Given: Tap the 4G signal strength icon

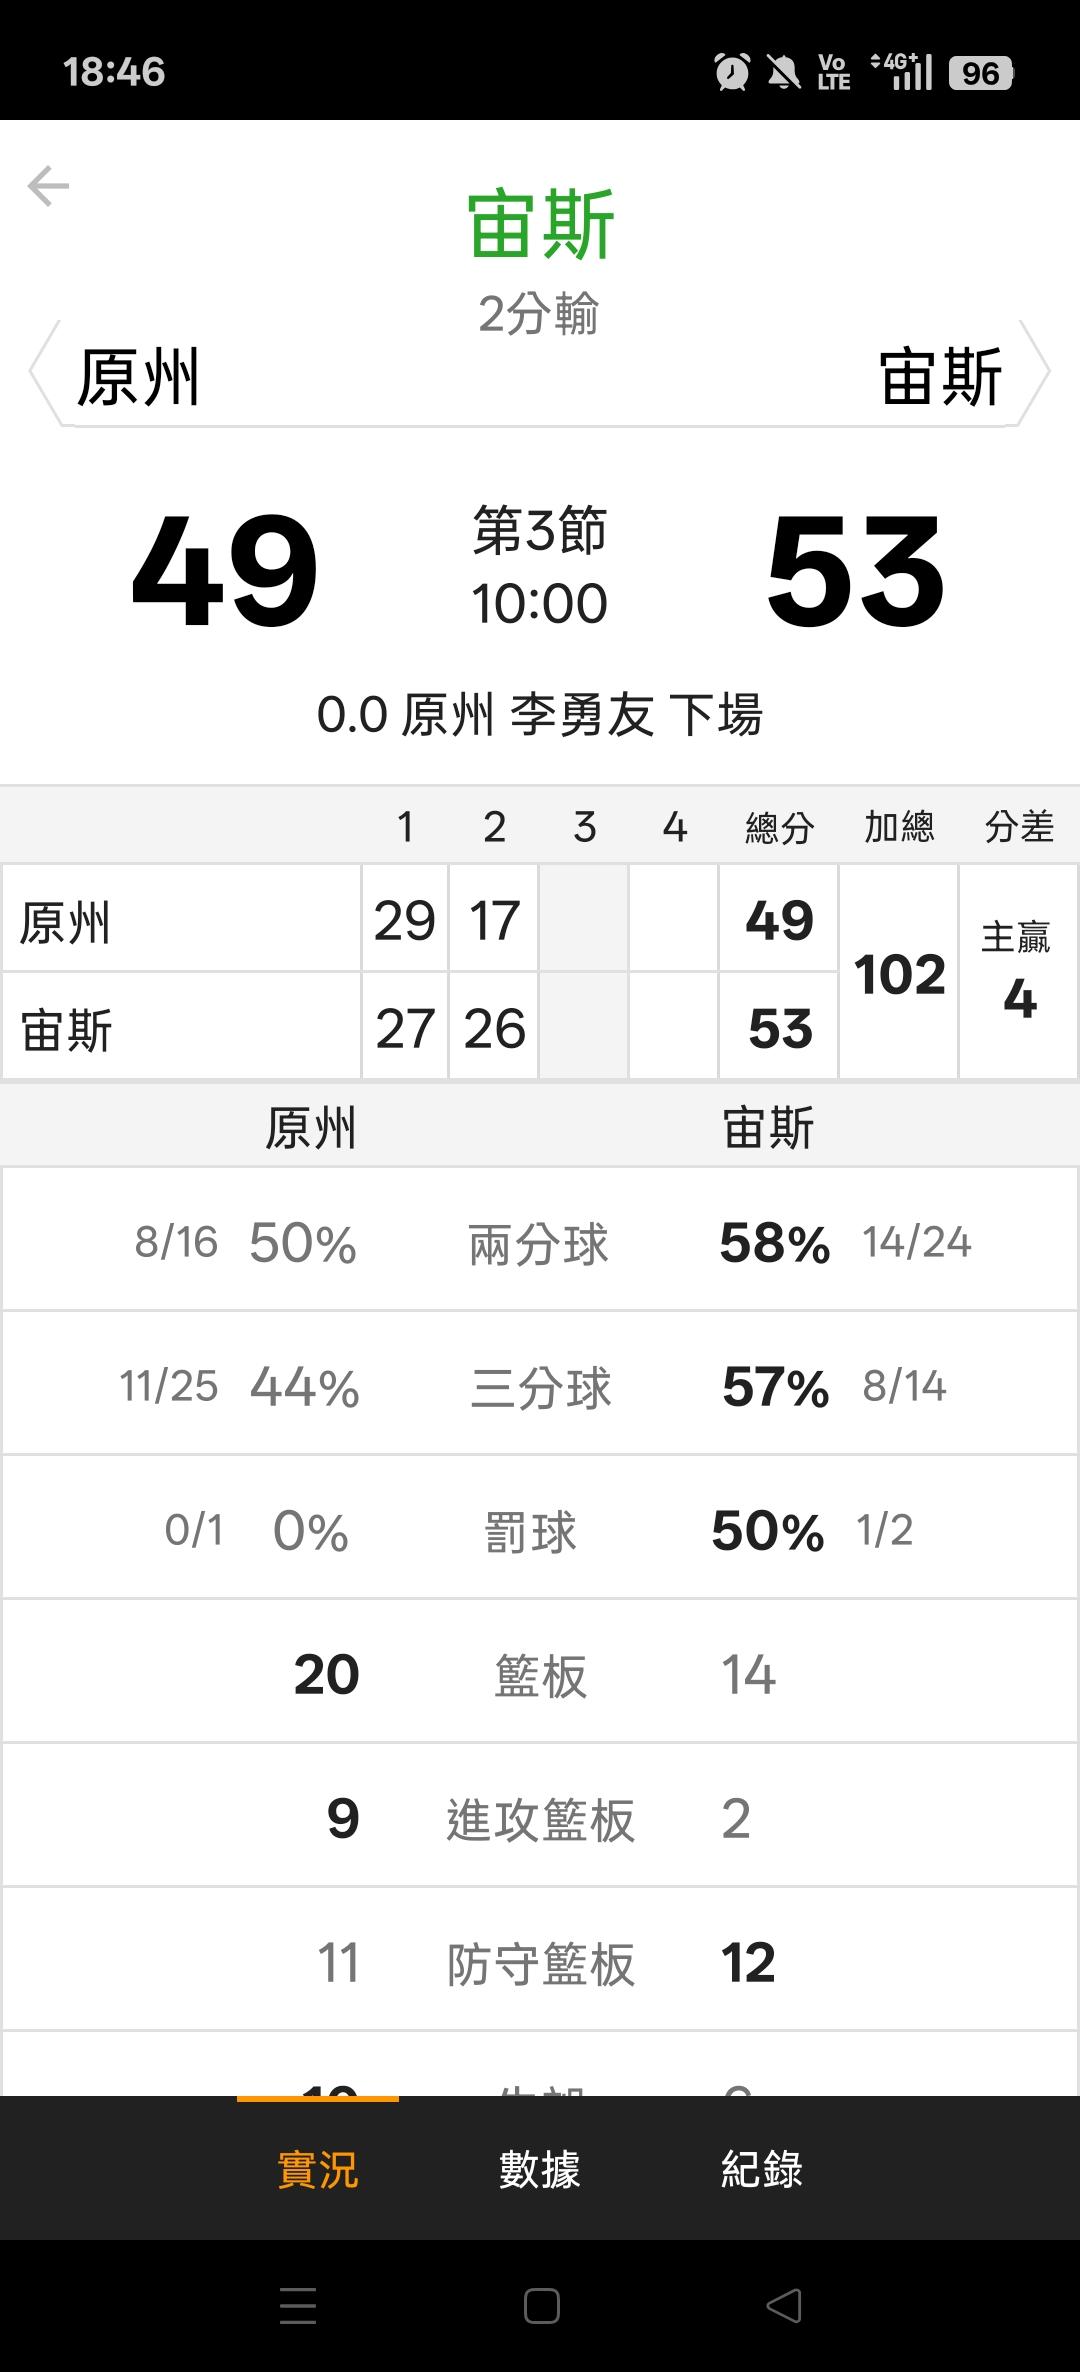Looking at the screenshot, I should [x=902, y=72].
